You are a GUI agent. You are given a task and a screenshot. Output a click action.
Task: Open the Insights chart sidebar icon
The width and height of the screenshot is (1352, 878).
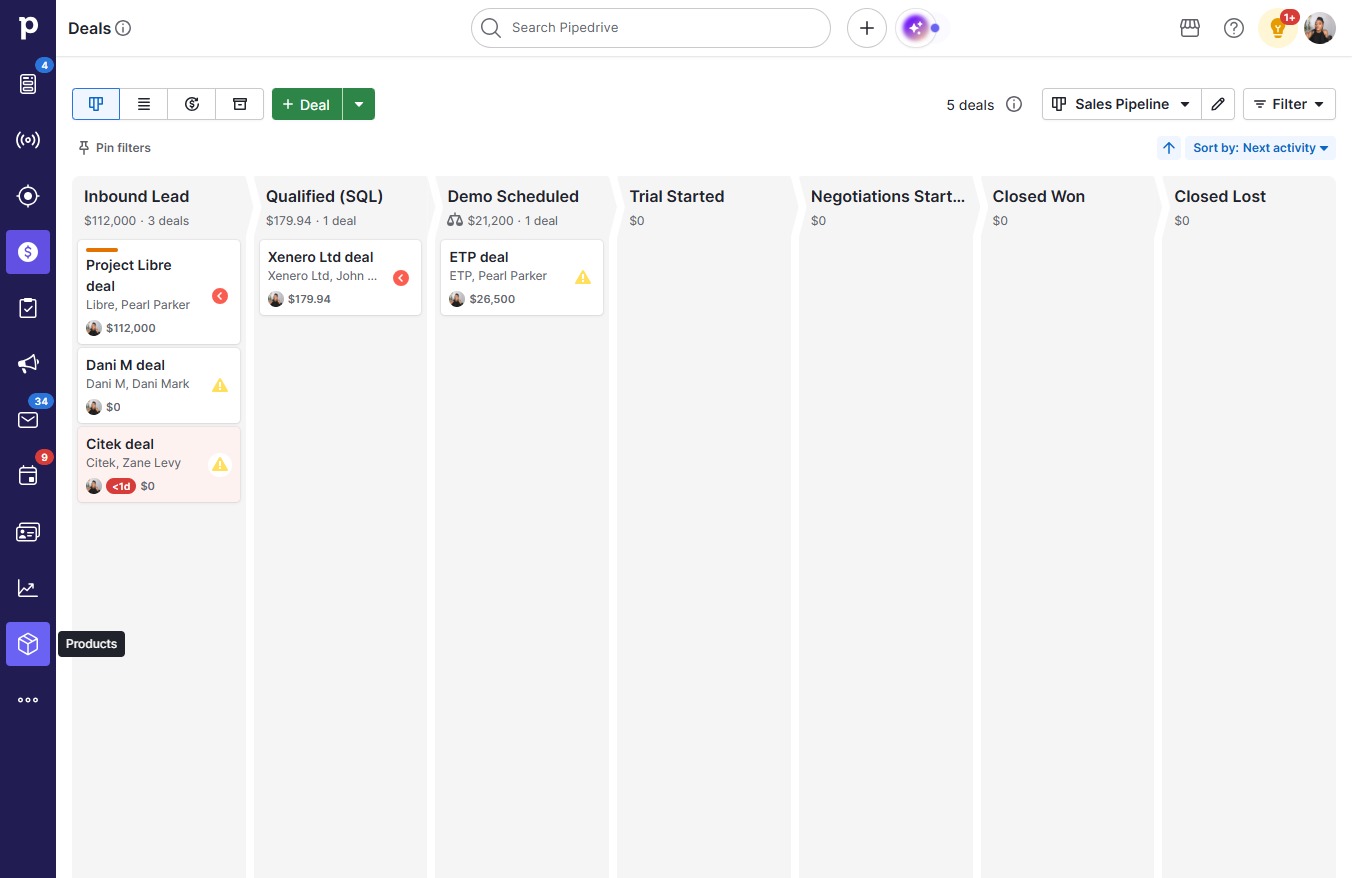[28, 588]
